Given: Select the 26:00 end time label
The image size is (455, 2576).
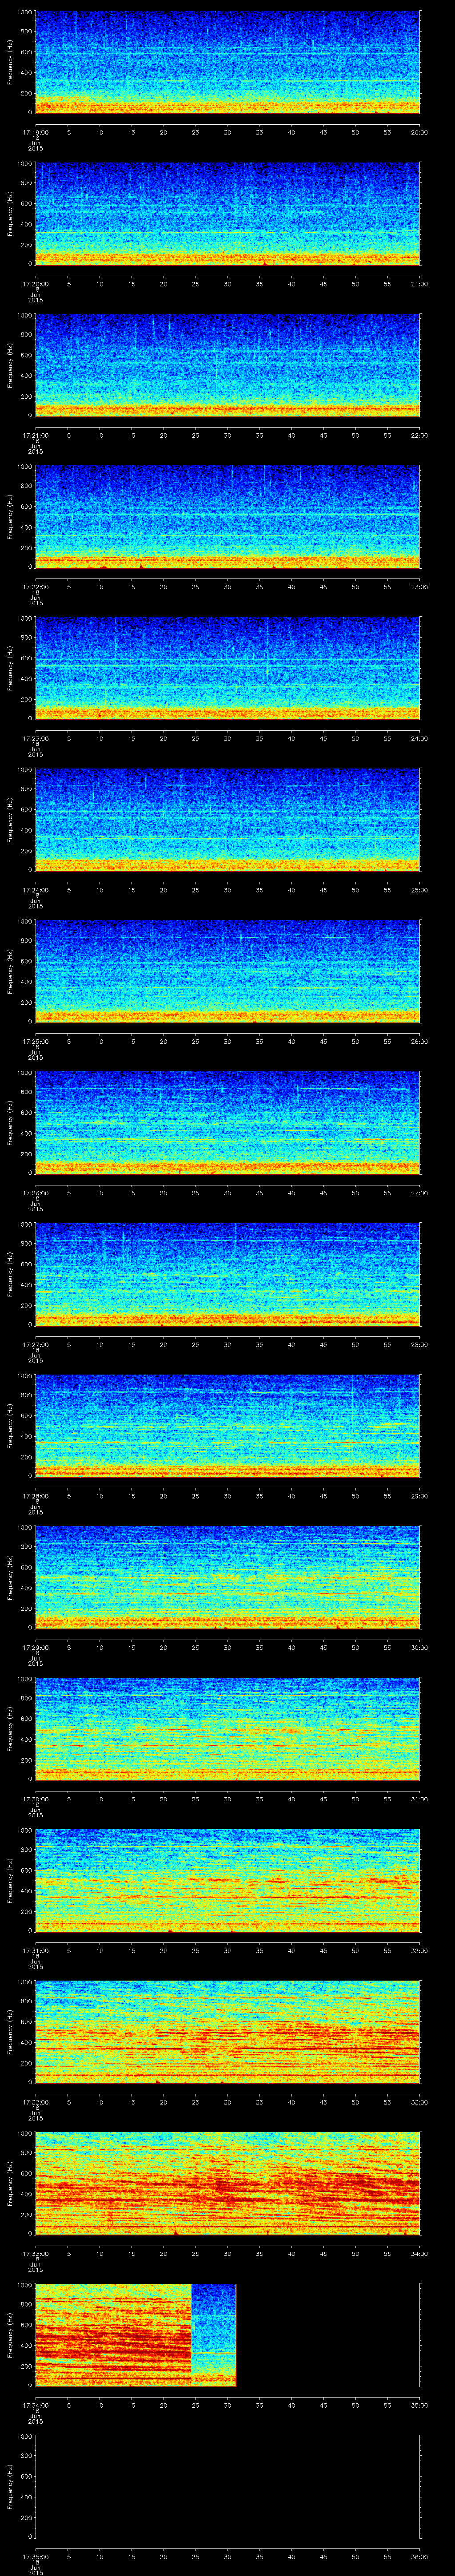Looking at the screenshot, I should tap(419, 1041).
